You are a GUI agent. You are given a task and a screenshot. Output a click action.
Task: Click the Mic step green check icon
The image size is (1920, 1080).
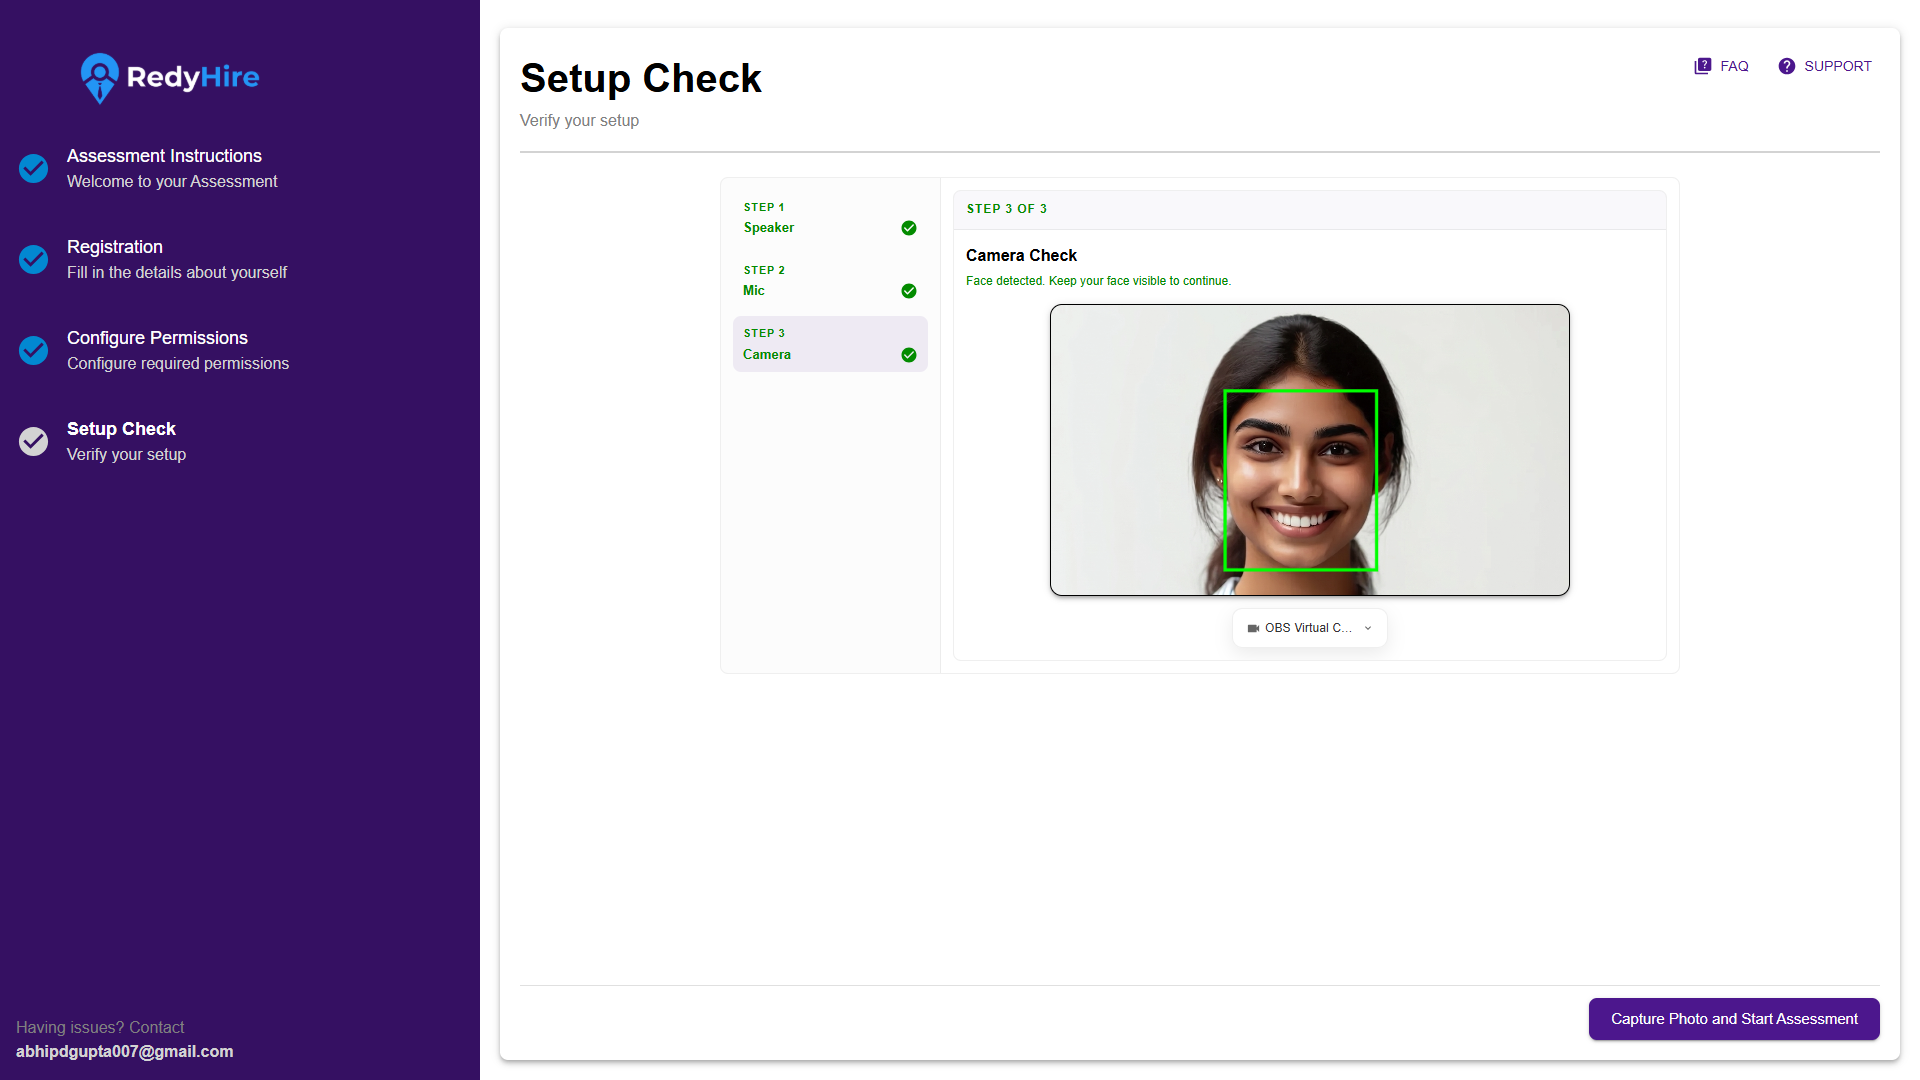908,291
